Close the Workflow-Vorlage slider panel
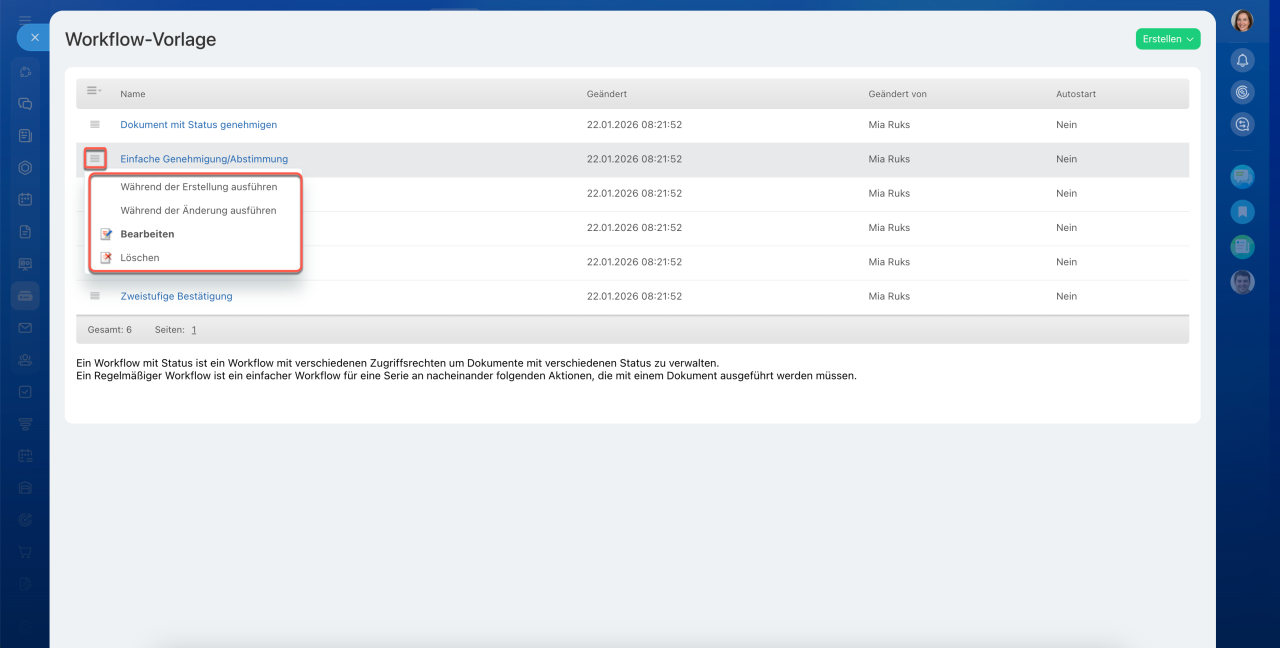1280x648 pixels. [x=34, y=37]
